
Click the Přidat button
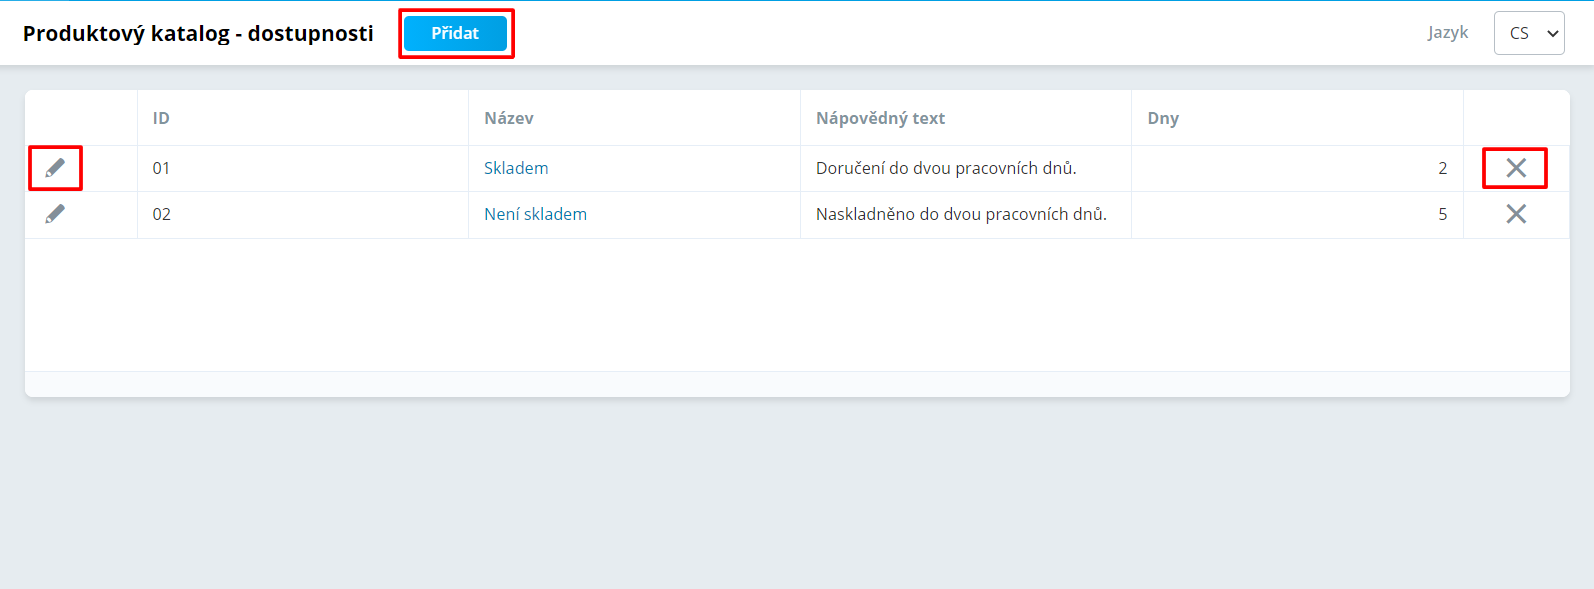point(455,33)
